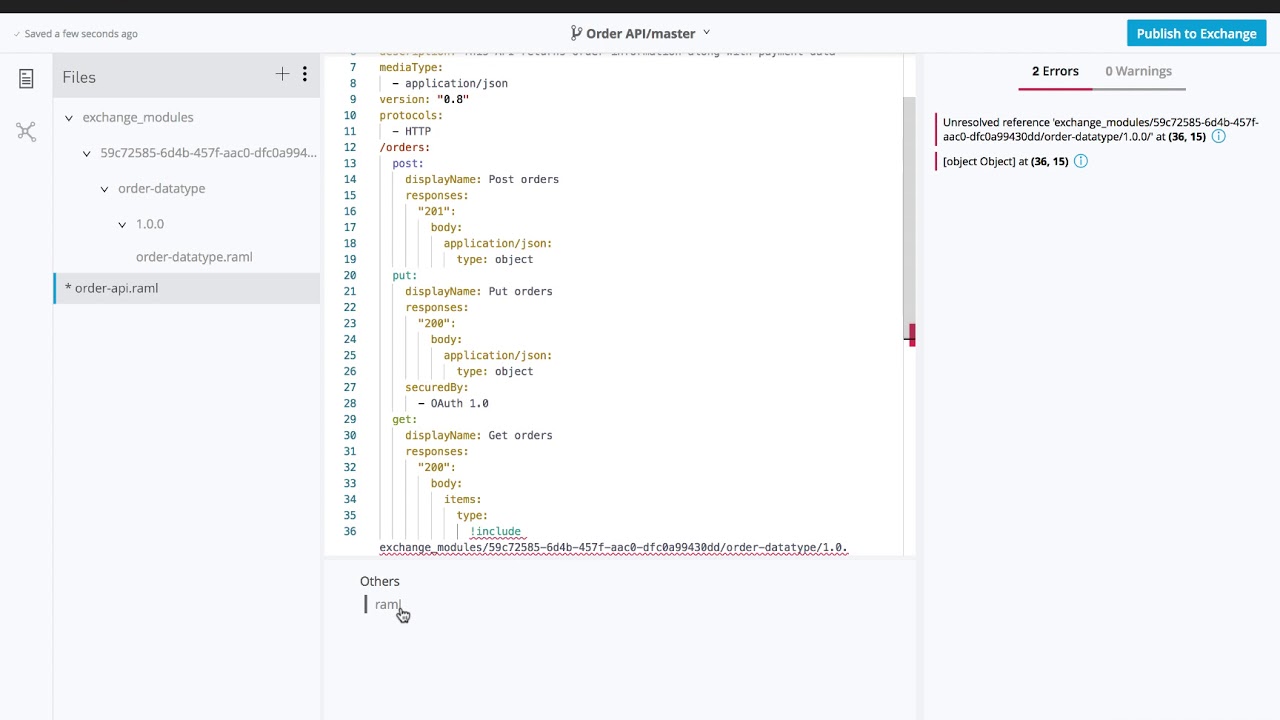Switch to the 0 Warnings tab
Screen dimensions: 1280x720
[x=1138, y=71]
